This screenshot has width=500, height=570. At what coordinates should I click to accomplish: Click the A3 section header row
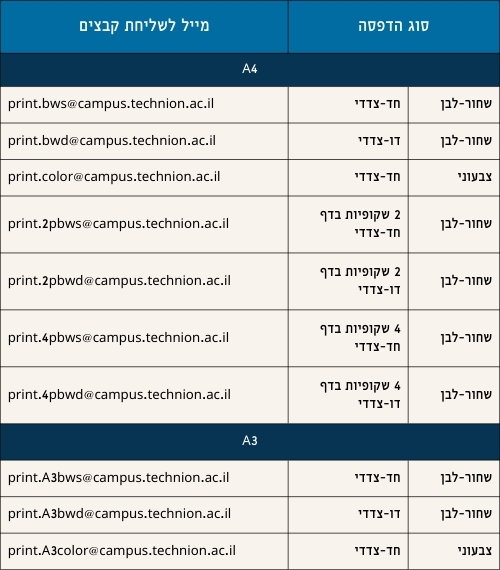tap(250, 441)
